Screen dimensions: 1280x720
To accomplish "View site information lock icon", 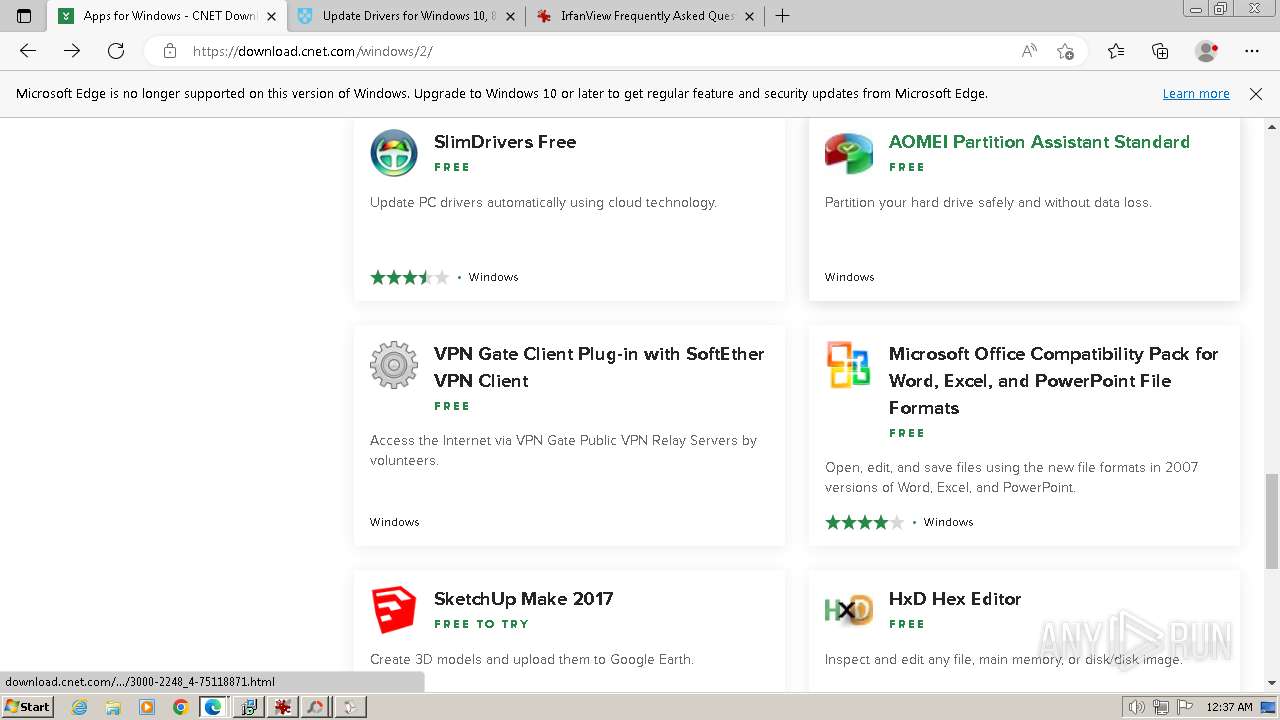I will point(170,51).
